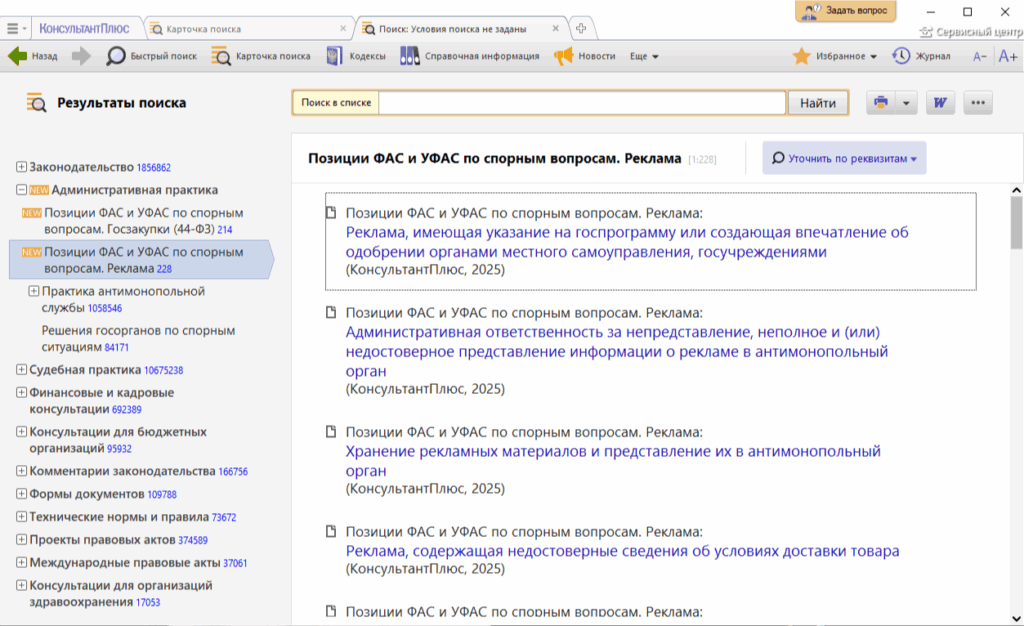Click the green Назад back arrow

coord(18,56)
